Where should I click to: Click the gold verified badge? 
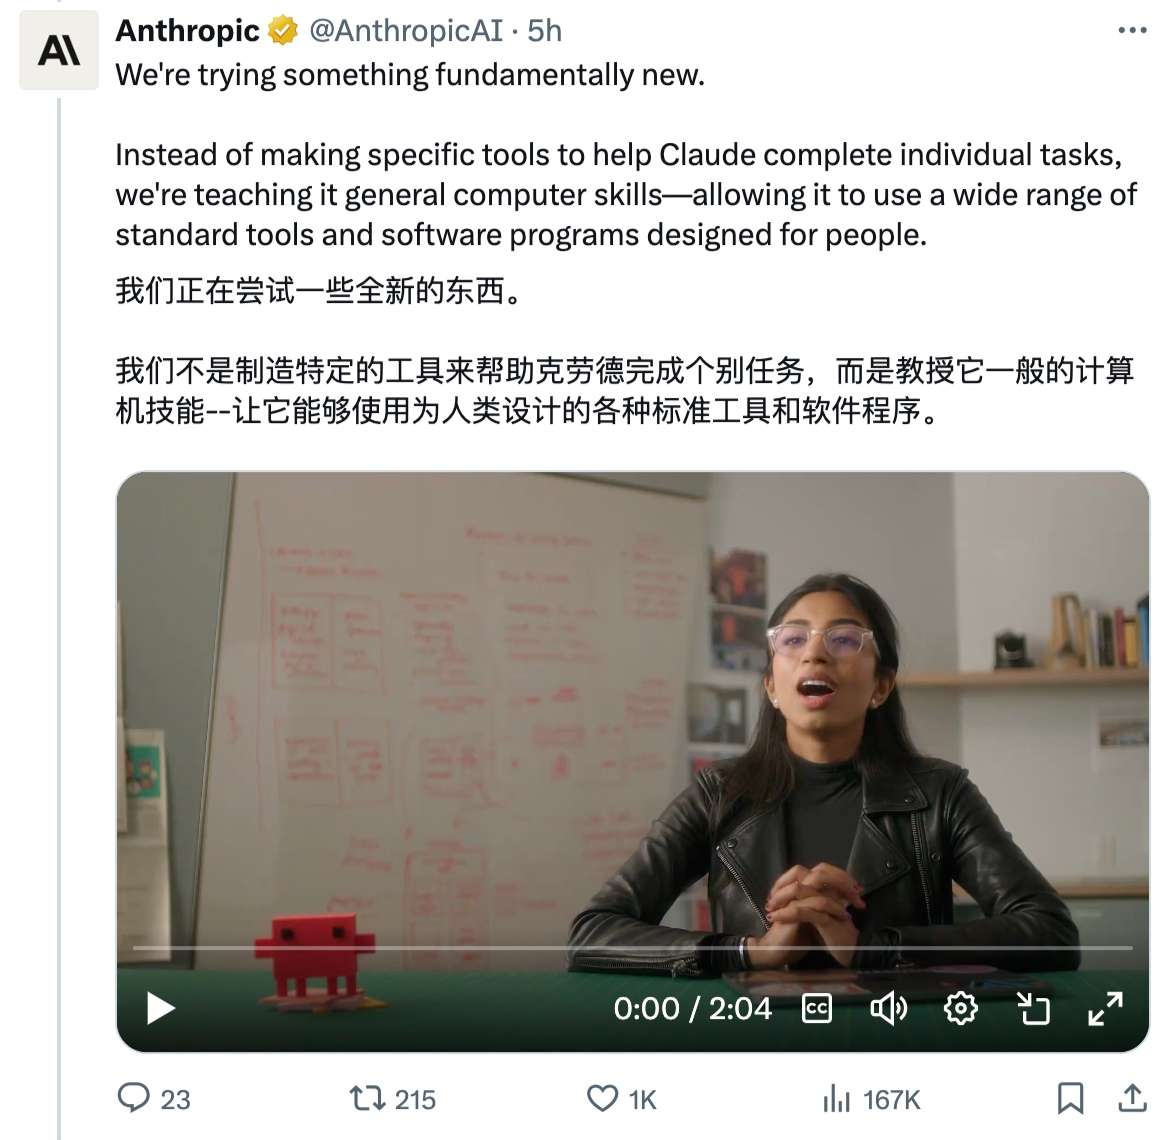[283, 31]
